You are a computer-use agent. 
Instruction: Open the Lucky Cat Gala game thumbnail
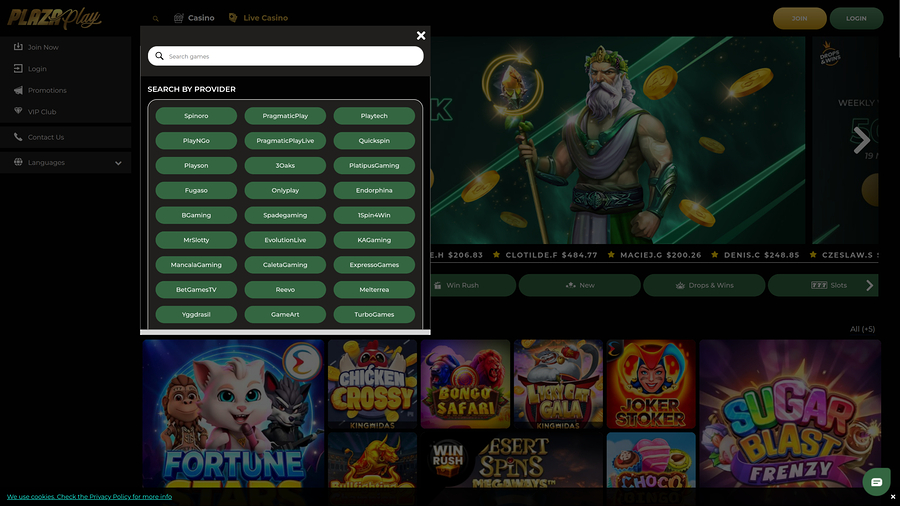pos(558,384)
